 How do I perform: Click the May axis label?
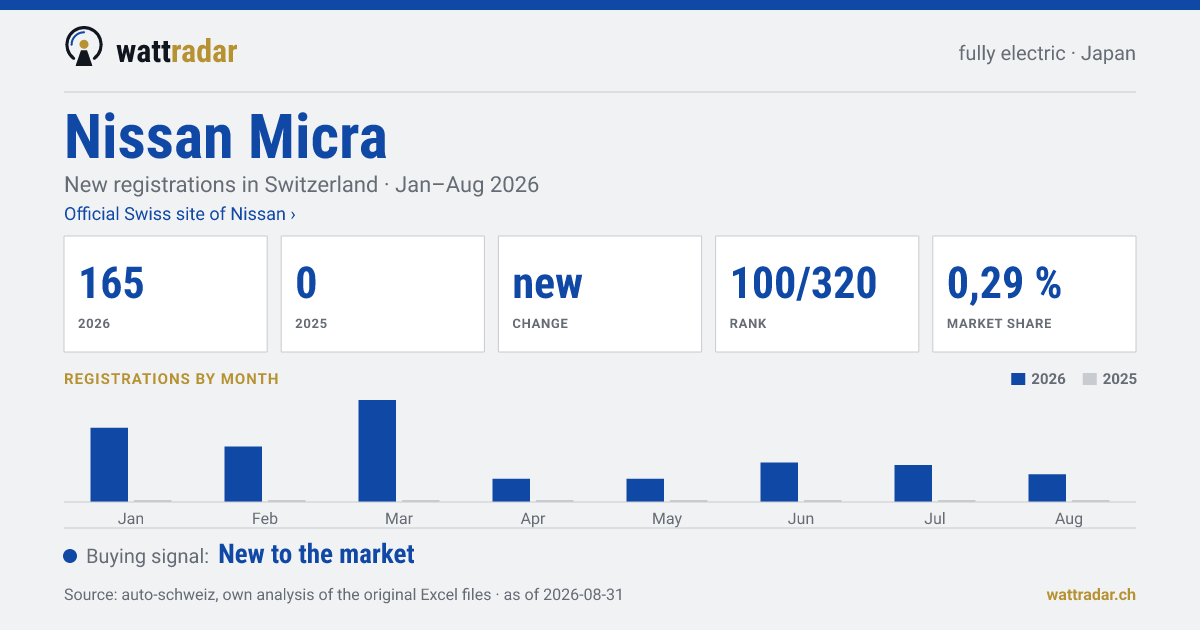[x=667, y=518]
